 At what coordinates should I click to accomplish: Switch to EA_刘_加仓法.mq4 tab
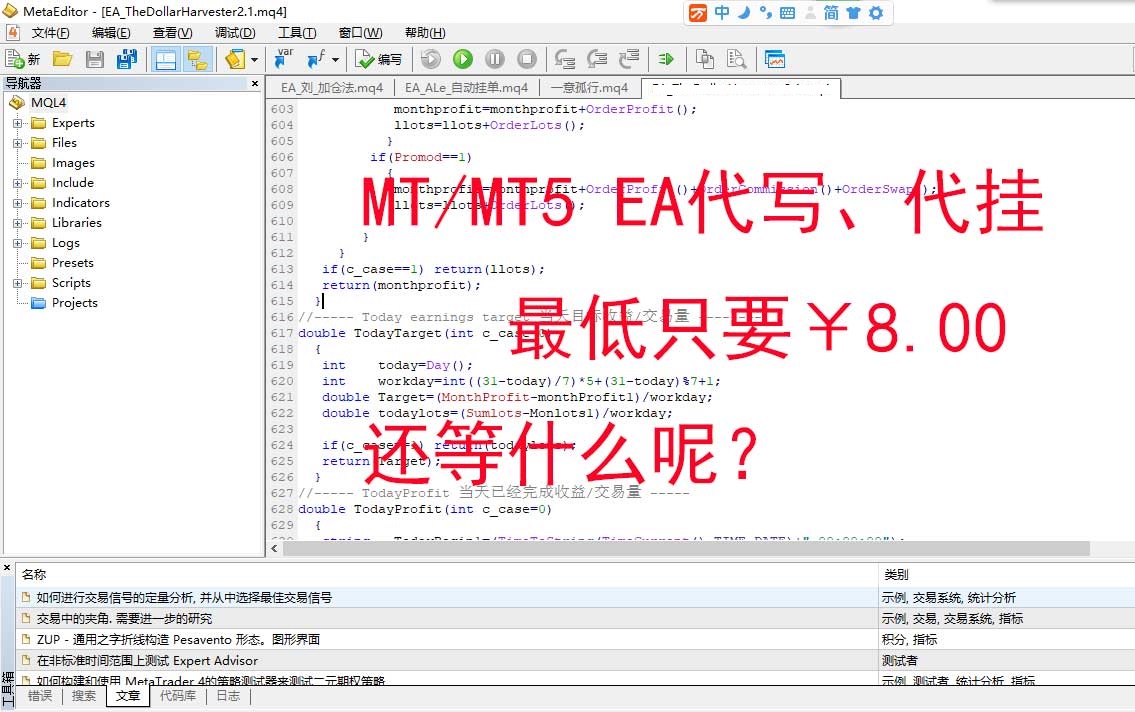[x=332, y=88]
